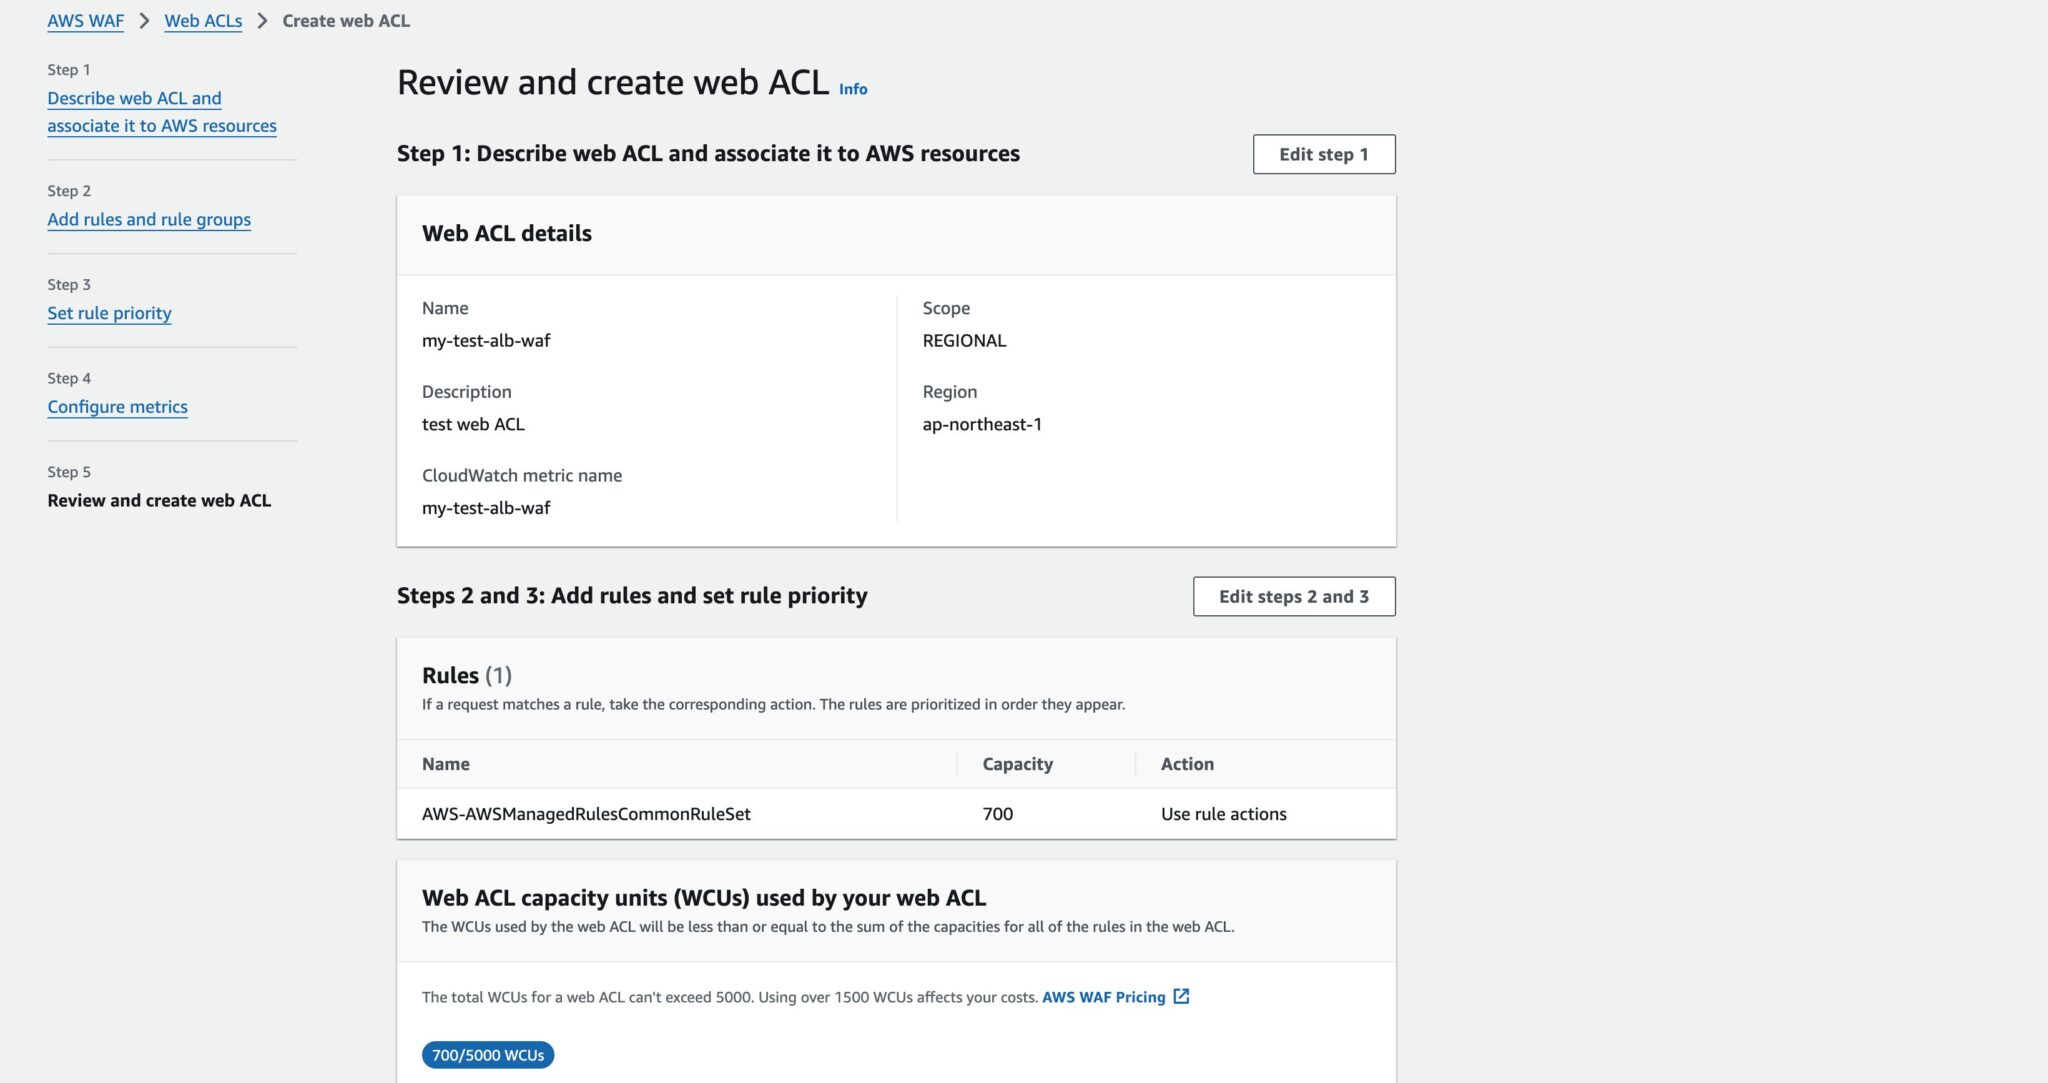The height and width of the screenshot is (1083, 2048).
Task: Click the Action column header
Action: [x=1186, y=763]
